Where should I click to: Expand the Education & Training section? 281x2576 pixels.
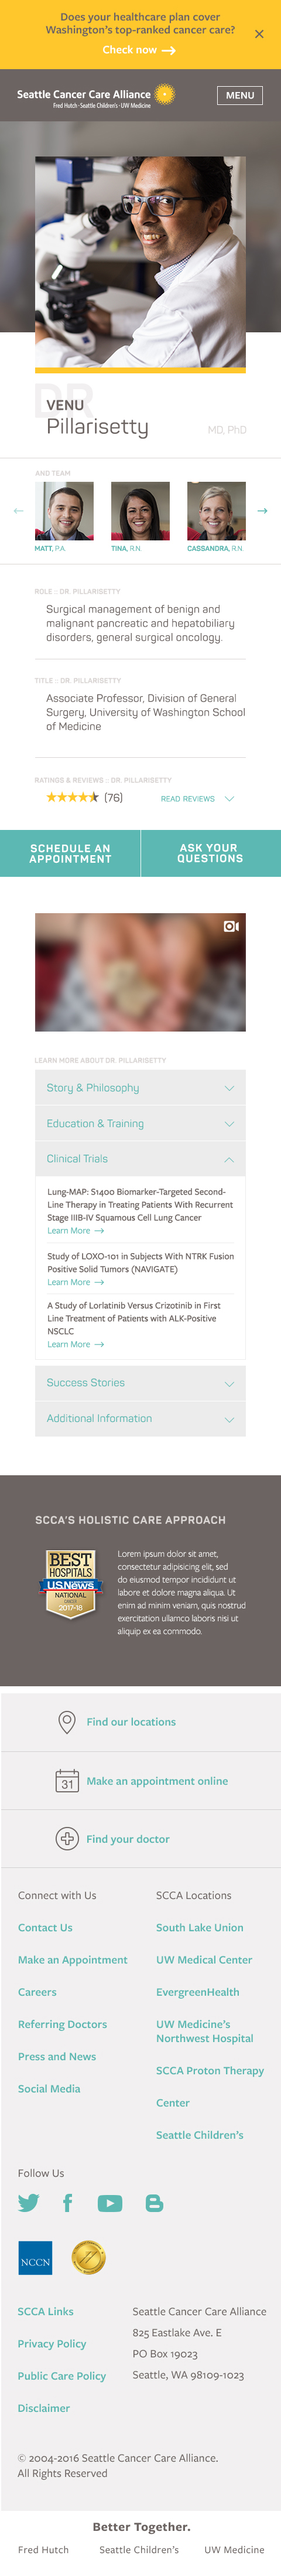[x=140, y=1124]
